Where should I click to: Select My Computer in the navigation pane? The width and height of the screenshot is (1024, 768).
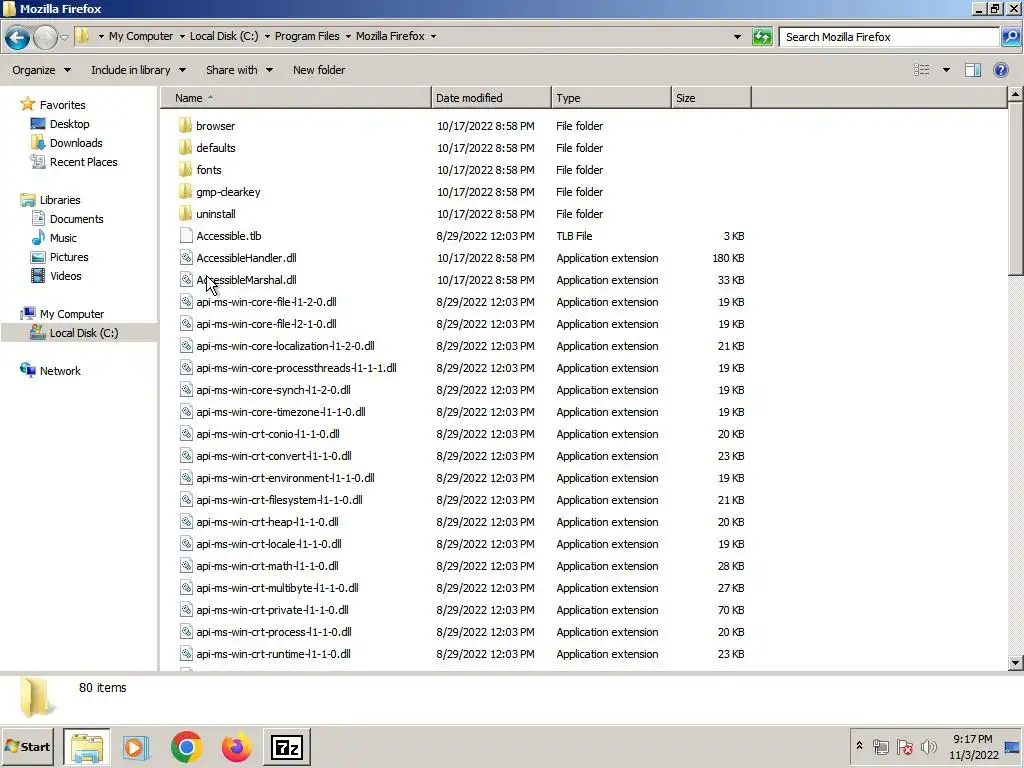pos(72,313)
